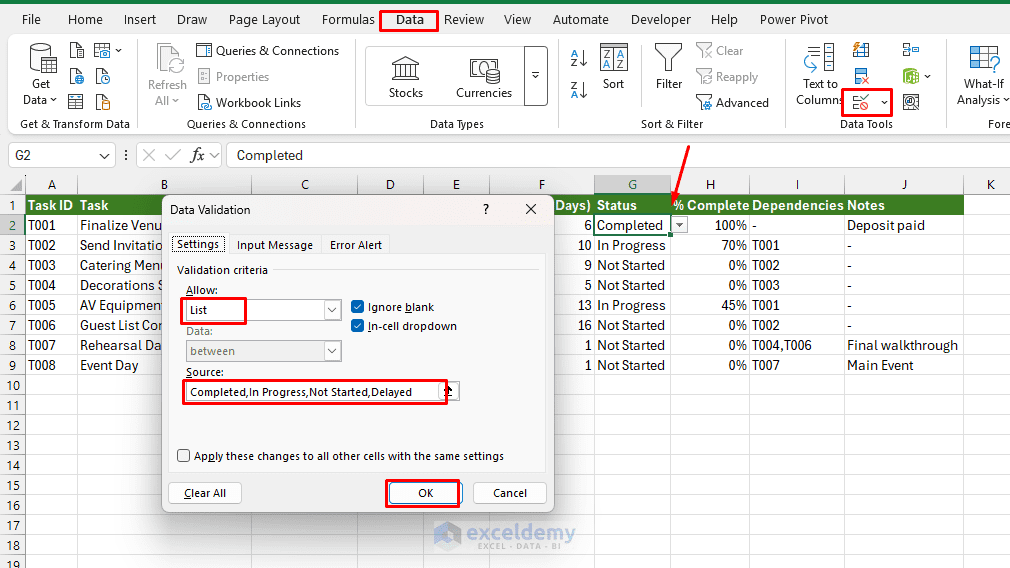Click the Flash Fill icon
1010x568 pixels.
click(861, 50)
